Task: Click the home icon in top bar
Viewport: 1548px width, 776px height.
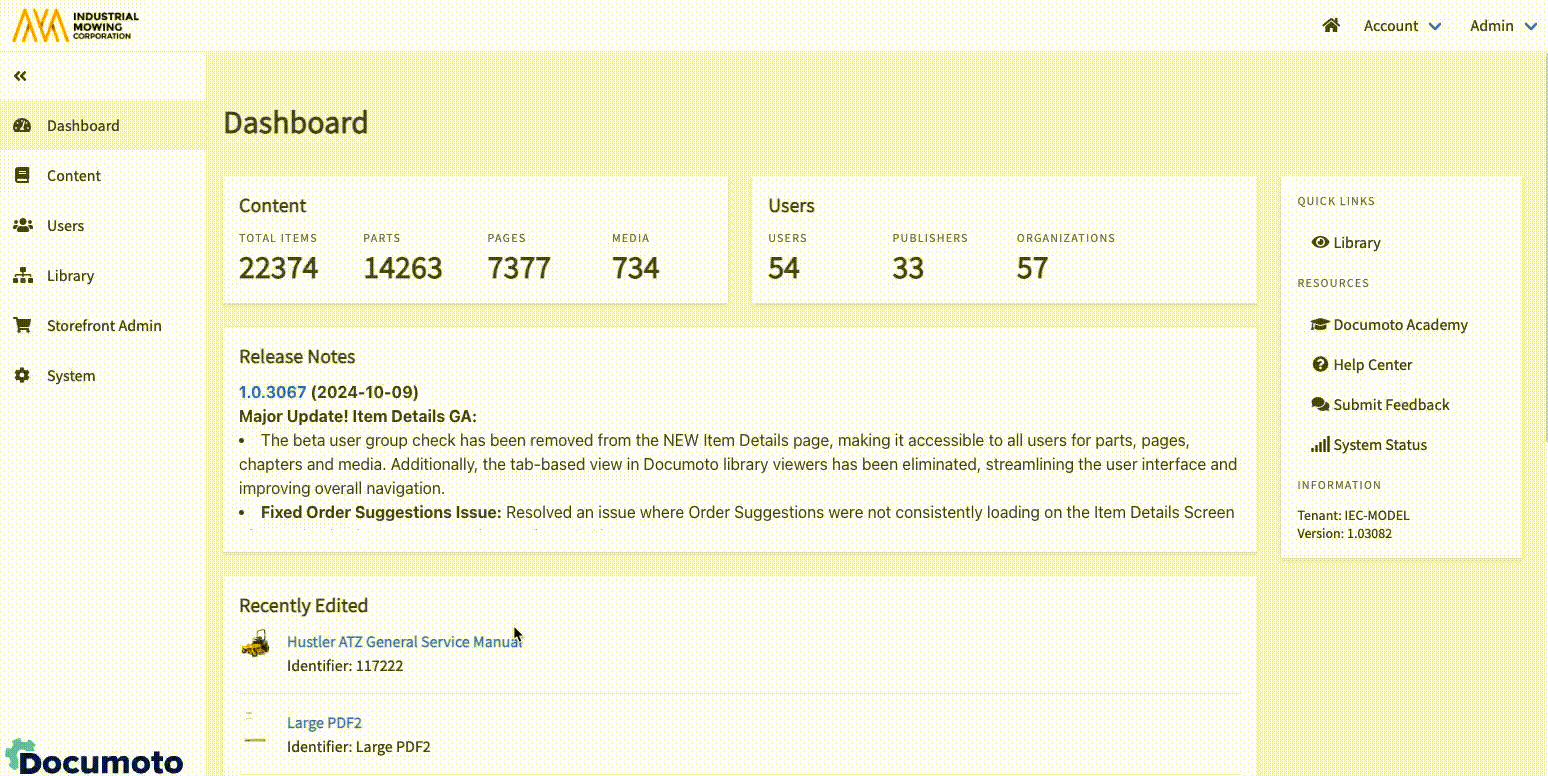Action: [x=1330, y=26]
